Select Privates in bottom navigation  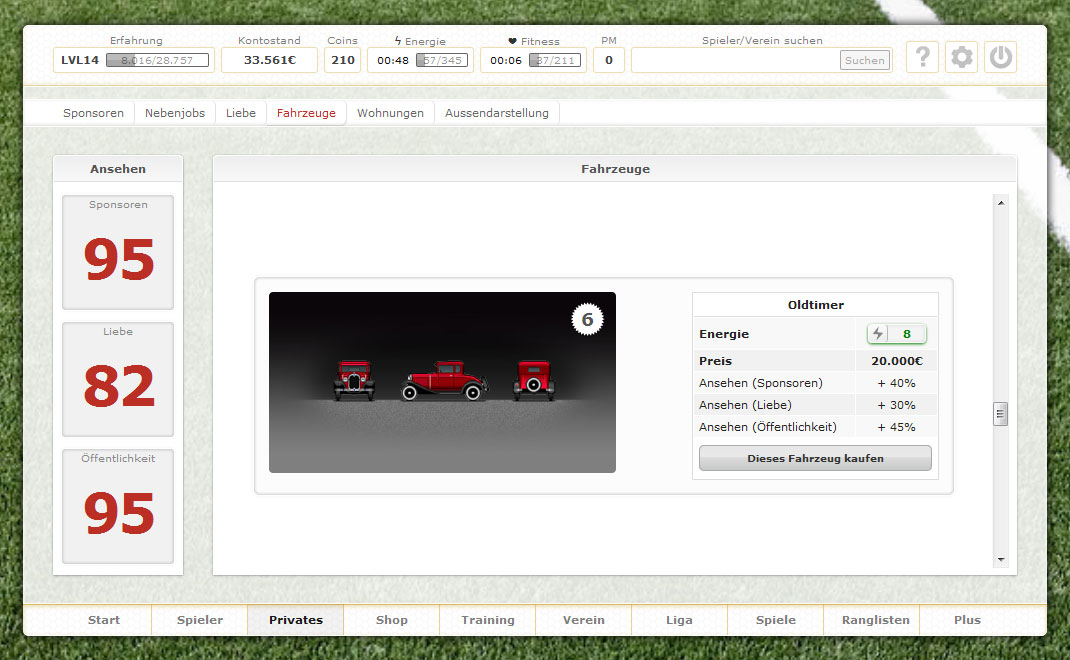(295, 620)
